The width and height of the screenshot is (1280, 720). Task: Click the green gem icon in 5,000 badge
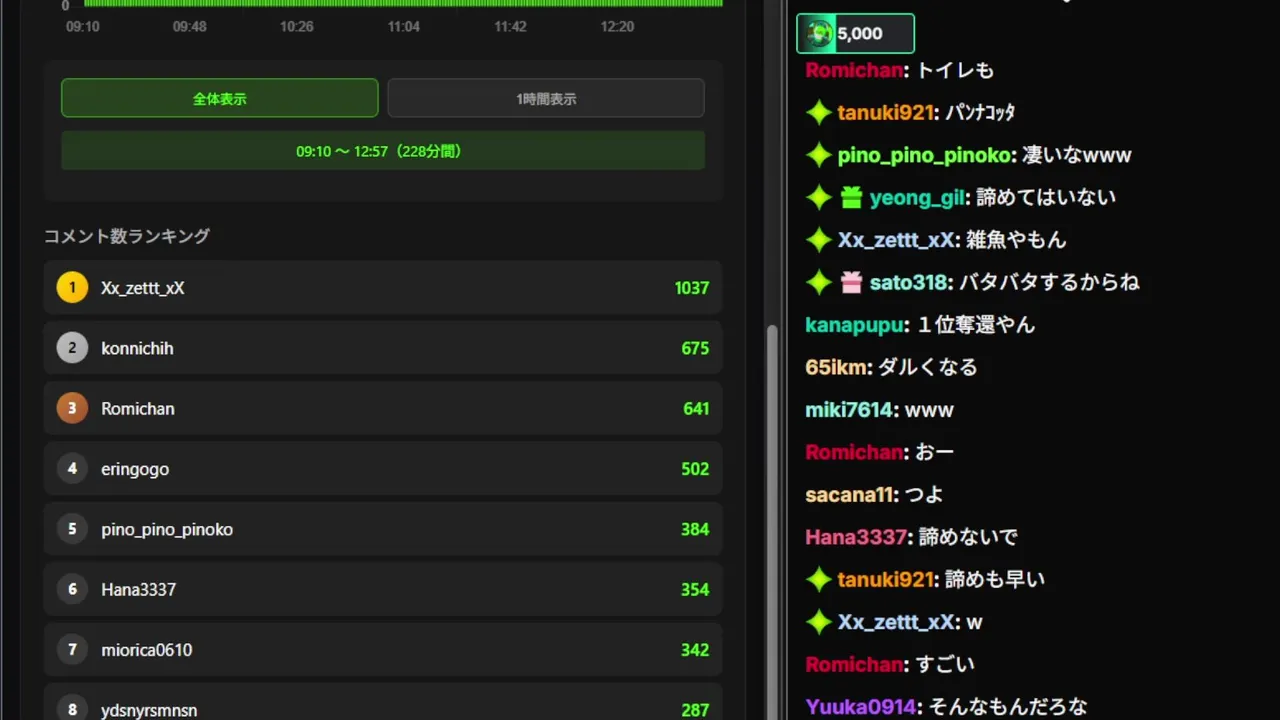click(x=820, y=34)
